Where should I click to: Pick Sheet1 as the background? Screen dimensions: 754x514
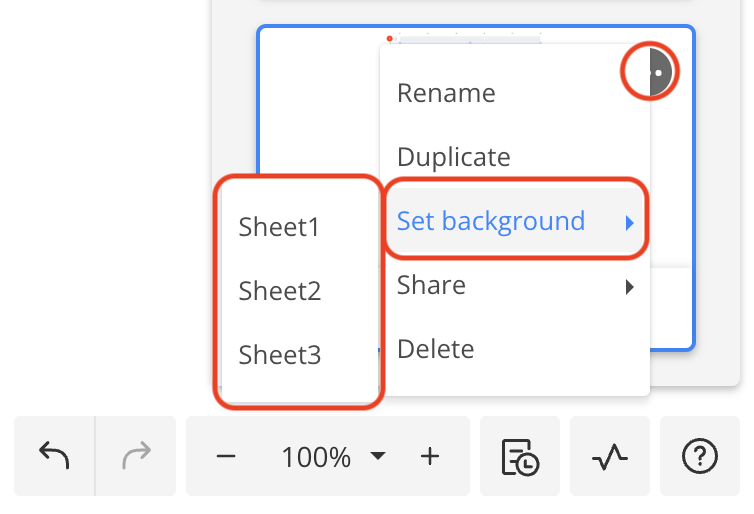click(279, 227)
